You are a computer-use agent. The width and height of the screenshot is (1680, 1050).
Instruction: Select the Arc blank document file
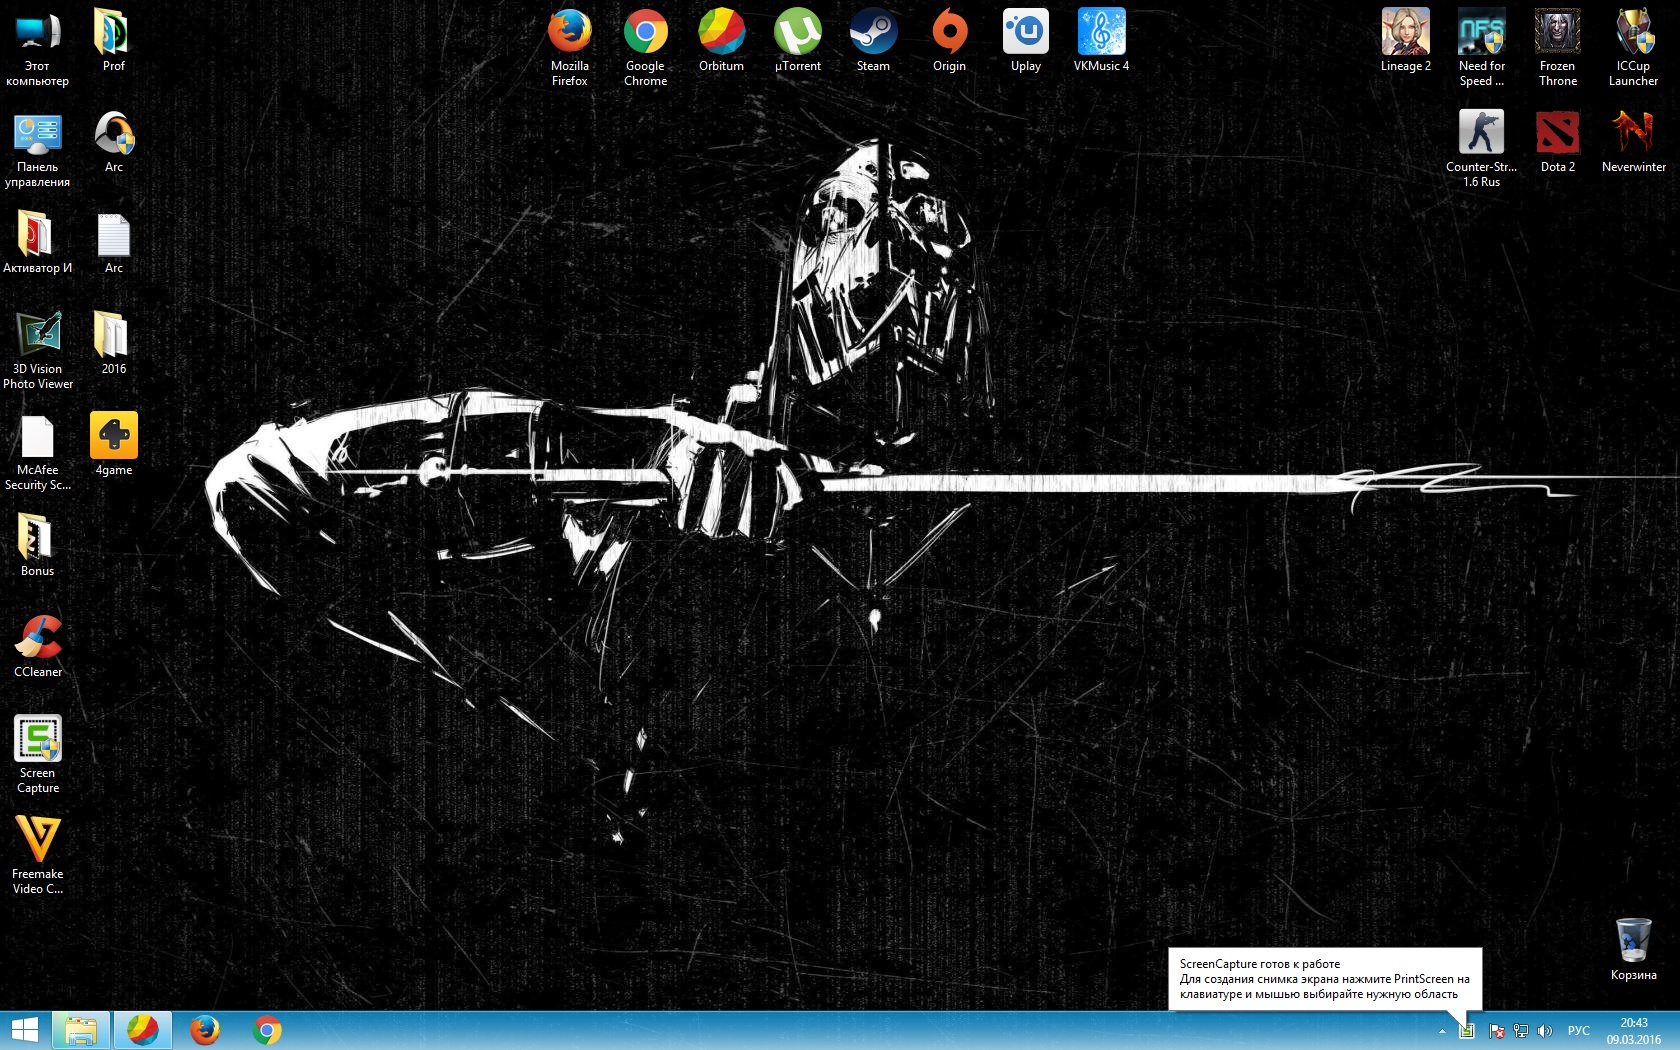114,242
